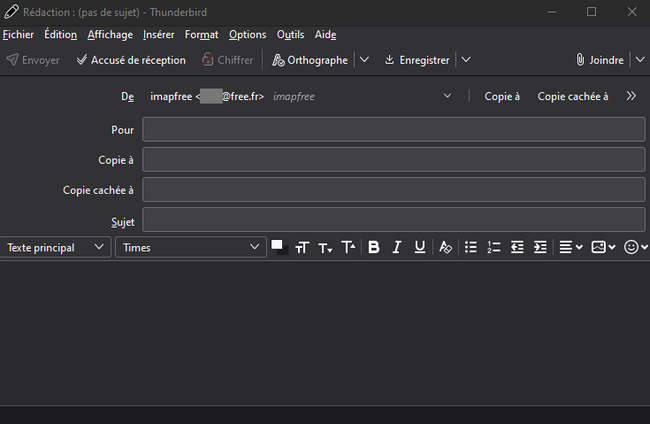Remove text formatting with eraser icon
This screenshot has height=424, width=650.
pyautogui.click(x=445, y=247)
